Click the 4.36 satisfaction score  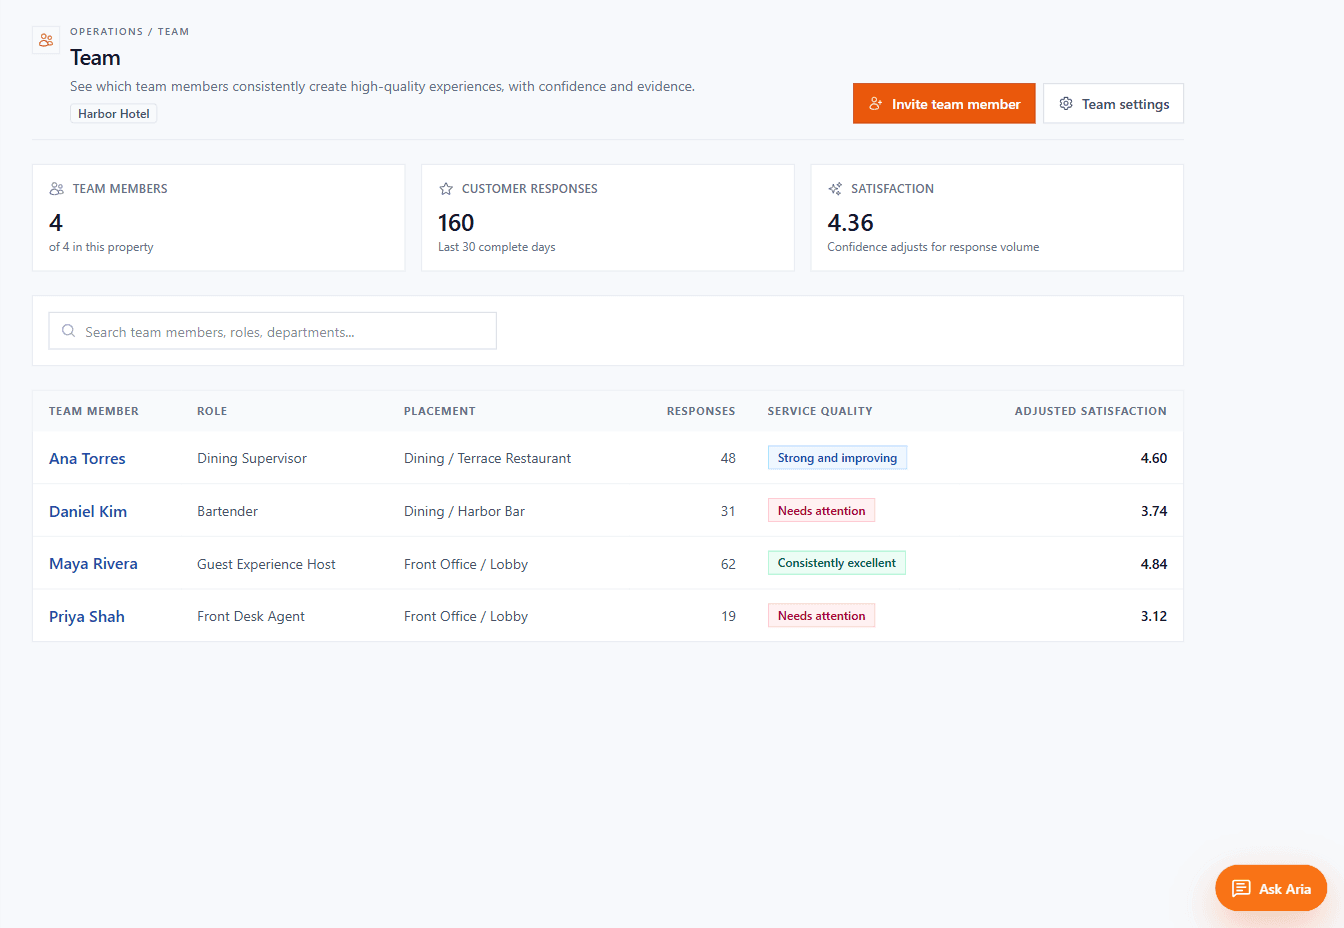click(x=850, y=222)
